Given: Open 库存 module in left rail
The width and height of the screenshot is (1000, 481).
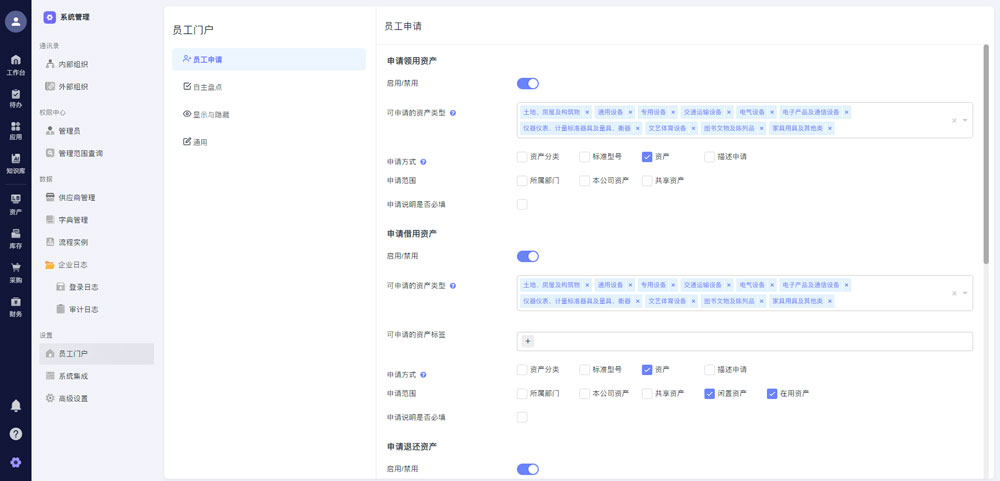Looking at the screenshot, I should [x=15, y=239].
